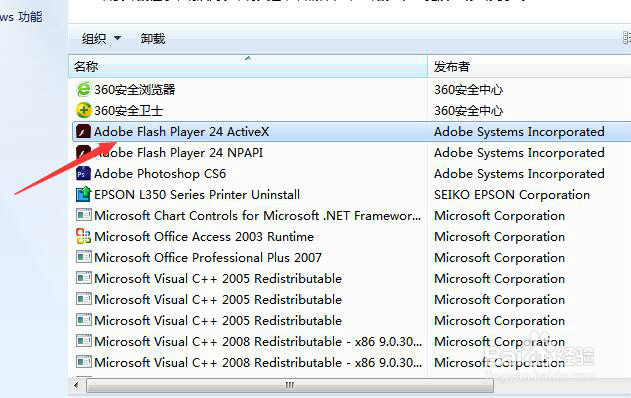The image size is (631, 398).
Task: Open the 组织 dropdown menu
Action: click(x=101, y=39)
